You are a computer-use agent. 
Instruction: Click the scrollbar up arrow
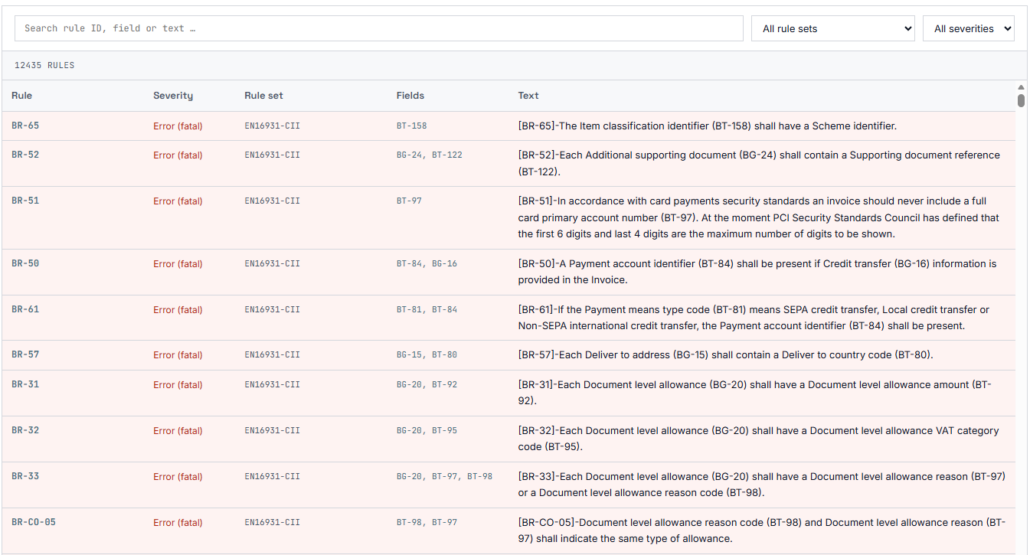coord(1021,87)
